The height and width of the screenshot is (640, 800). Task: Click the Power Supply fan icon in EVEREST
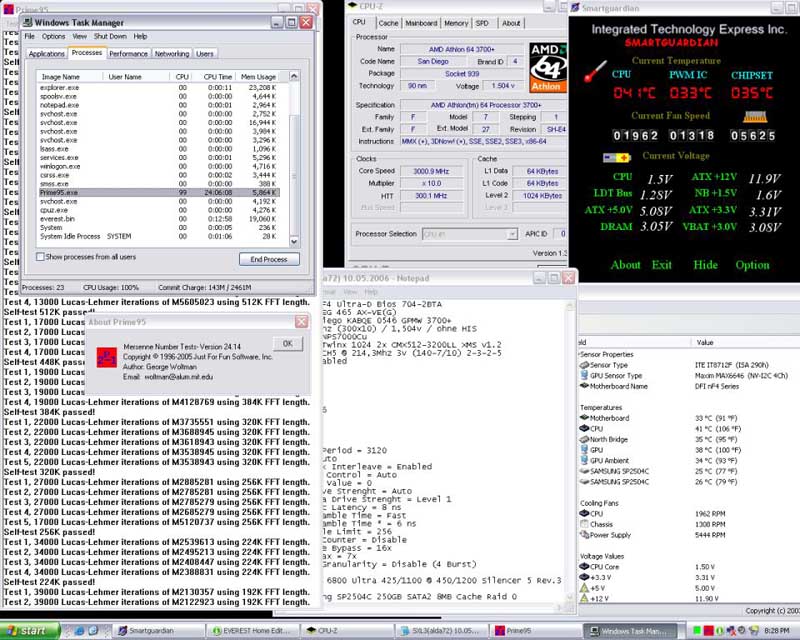pyautogui.click(x=584, y=534)
